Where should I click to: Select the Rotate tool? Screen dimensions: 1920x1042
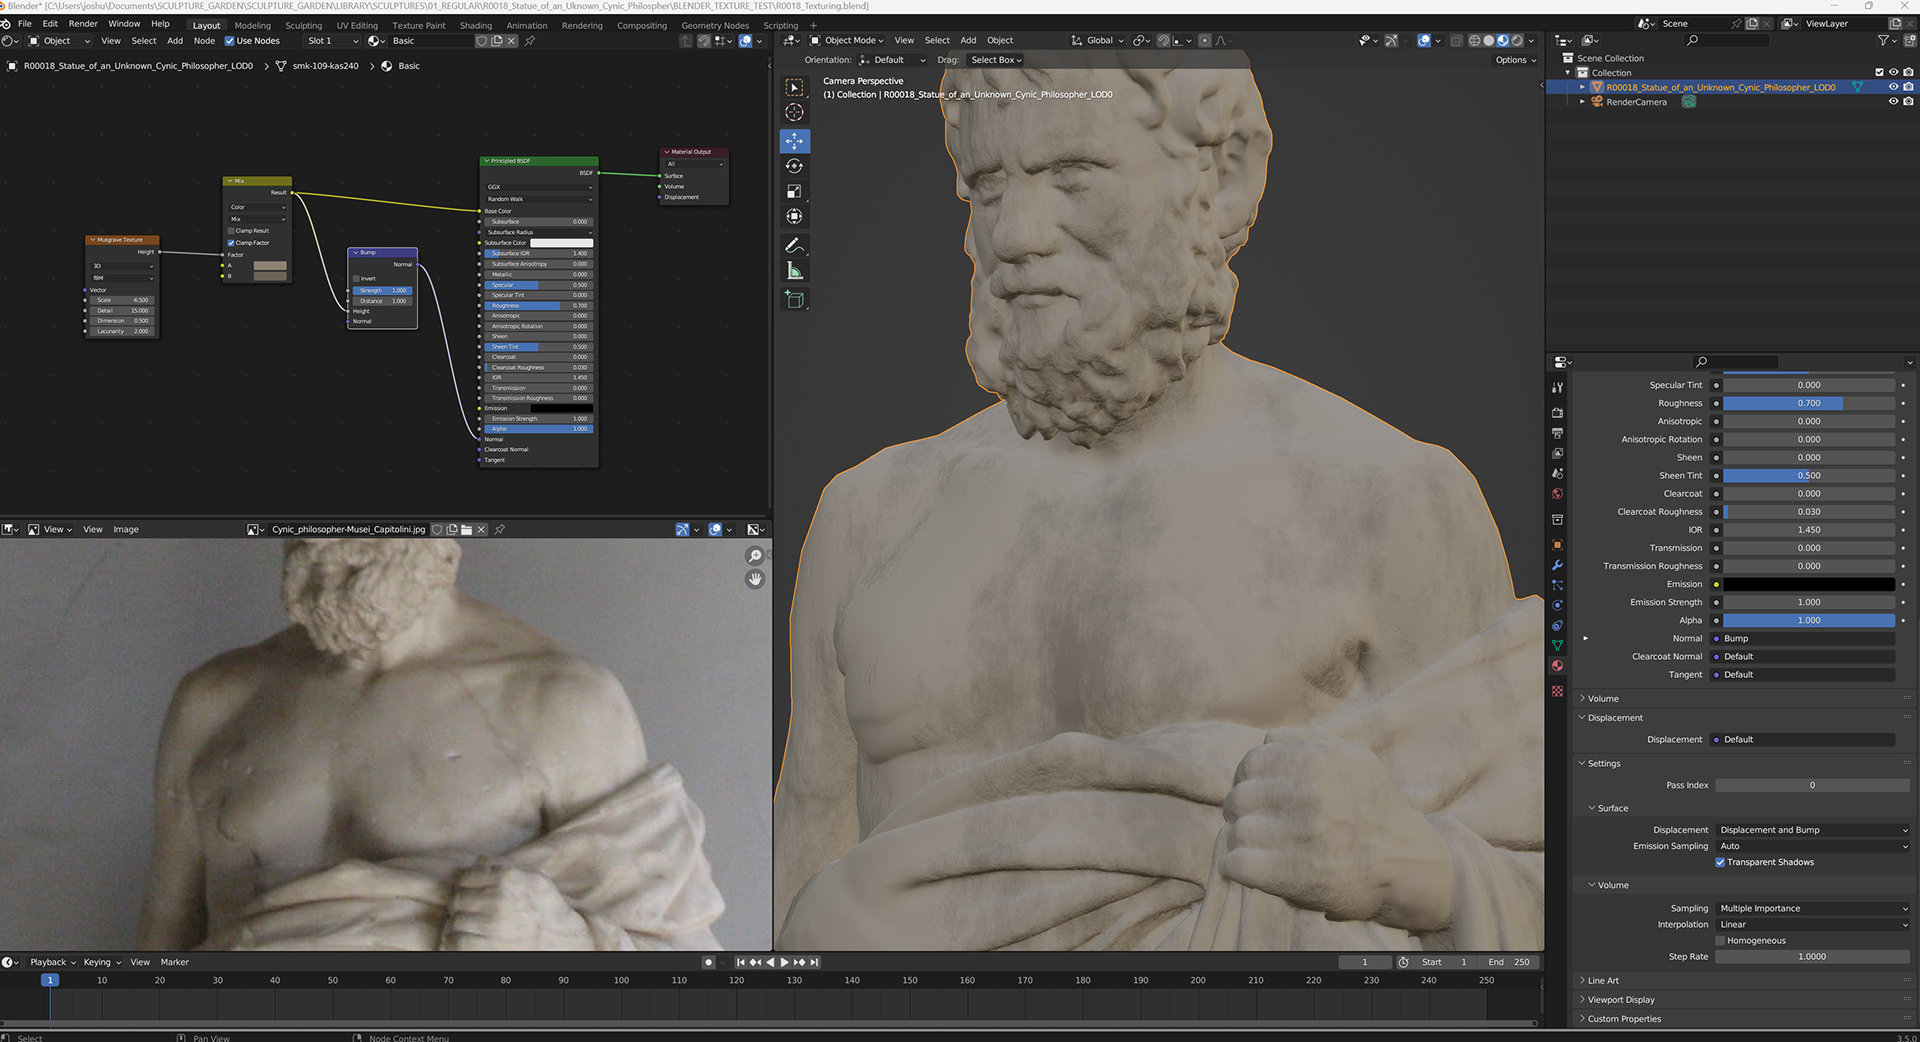(x=794, y=166)
